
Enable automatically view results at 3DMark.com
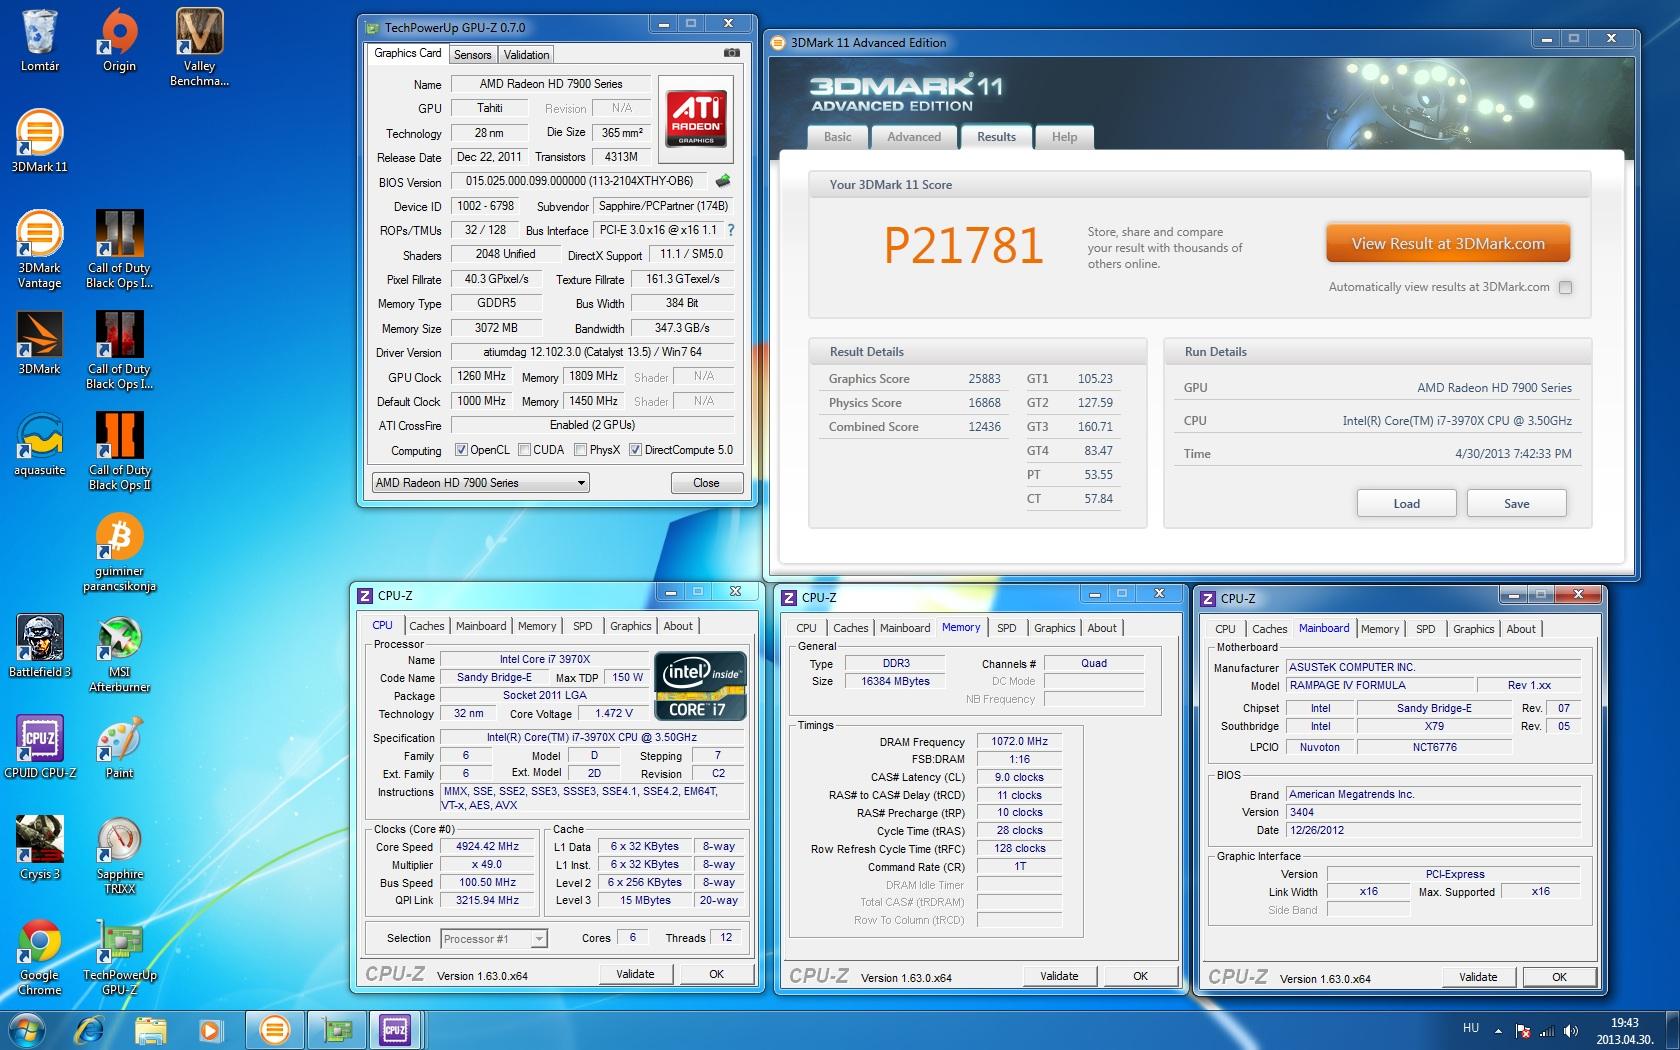click(x=1565, y=287)
